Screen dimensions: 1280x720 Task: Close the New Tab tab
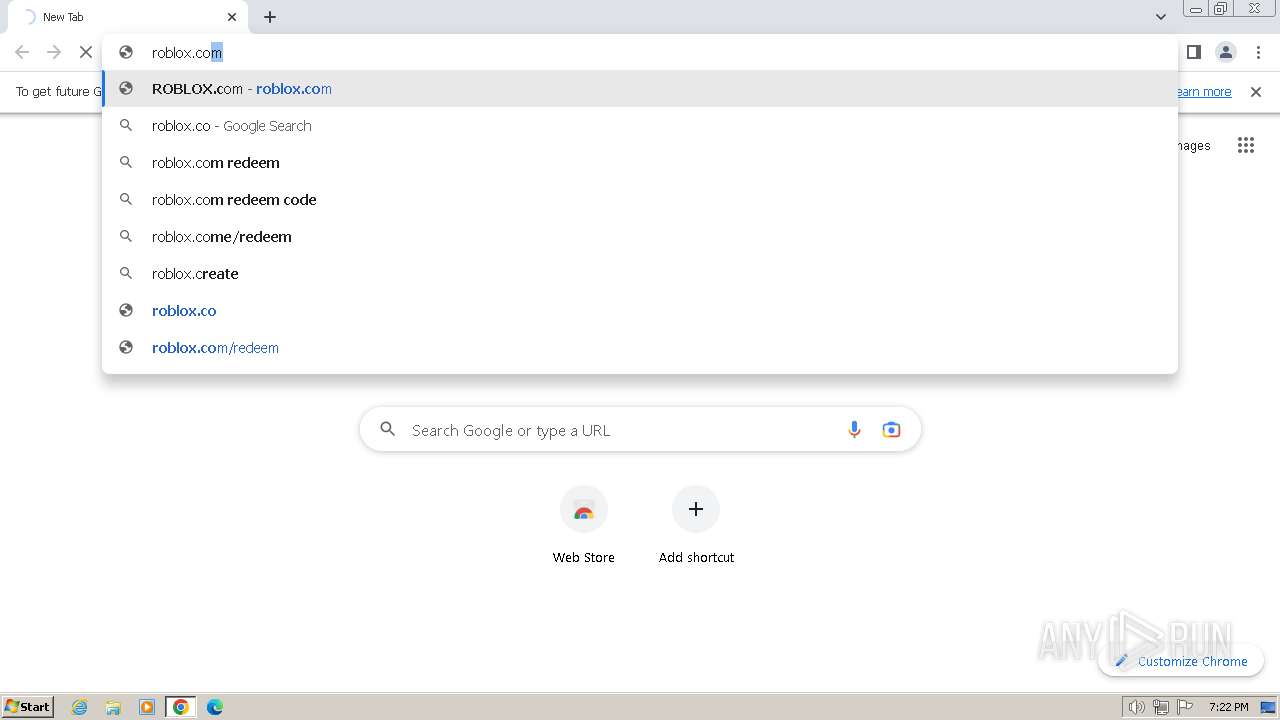tap(232, 17)
